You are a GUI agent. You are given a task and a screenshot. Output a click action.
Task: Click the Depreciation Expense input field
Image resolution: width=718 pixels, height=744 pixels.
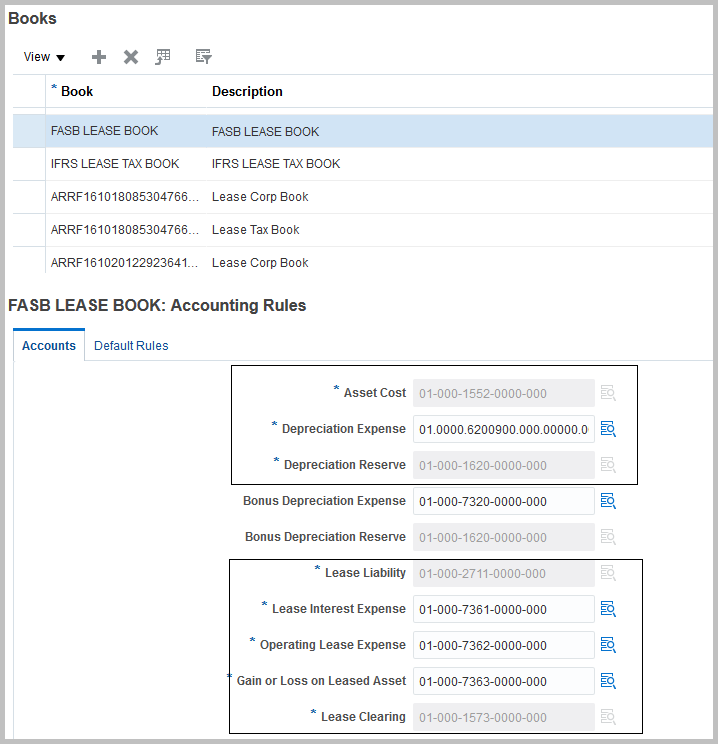[x=504, y=429]
